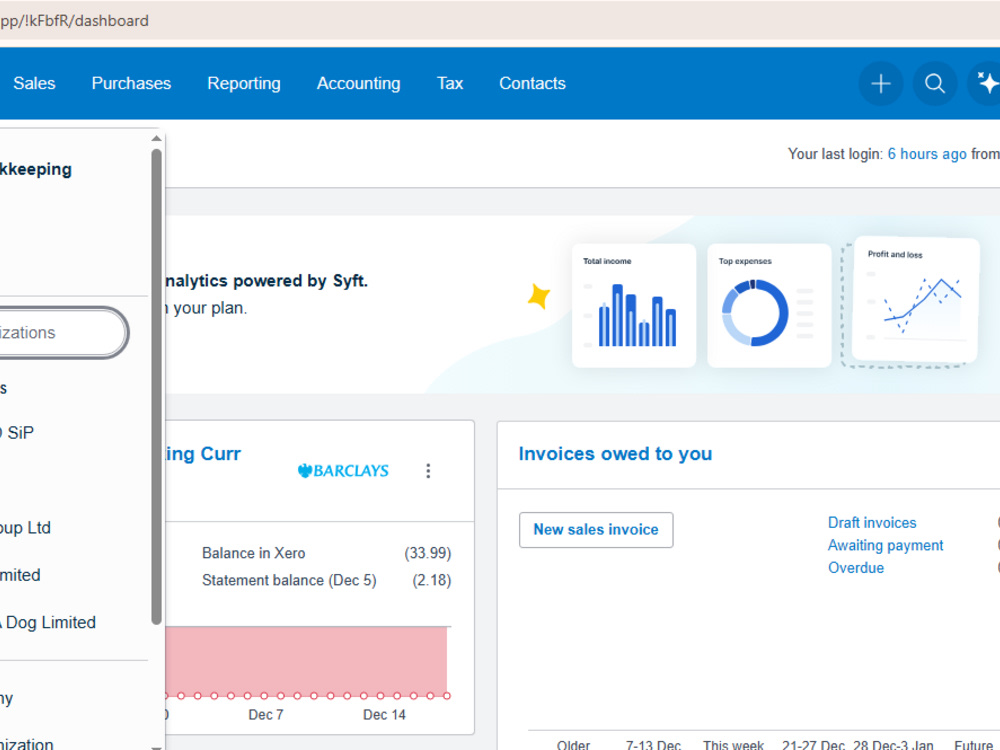
Task: Click the Dec 7 chart axis label
Action: [x=266, y=715]
